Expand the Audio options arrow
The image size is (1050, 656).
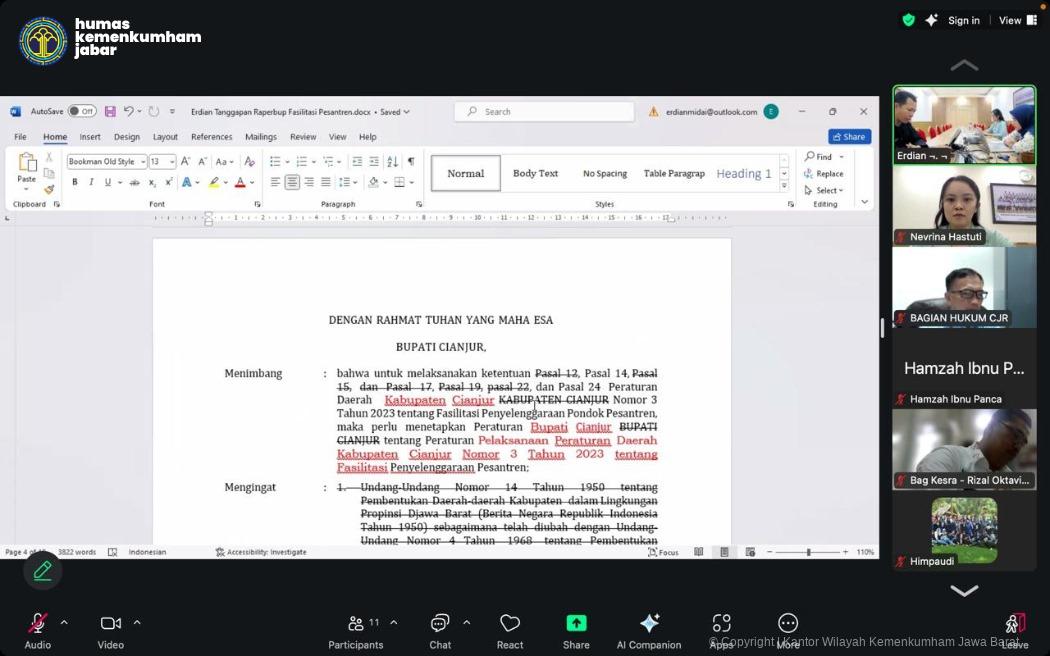pyautogui.click(x=64, y=623)
